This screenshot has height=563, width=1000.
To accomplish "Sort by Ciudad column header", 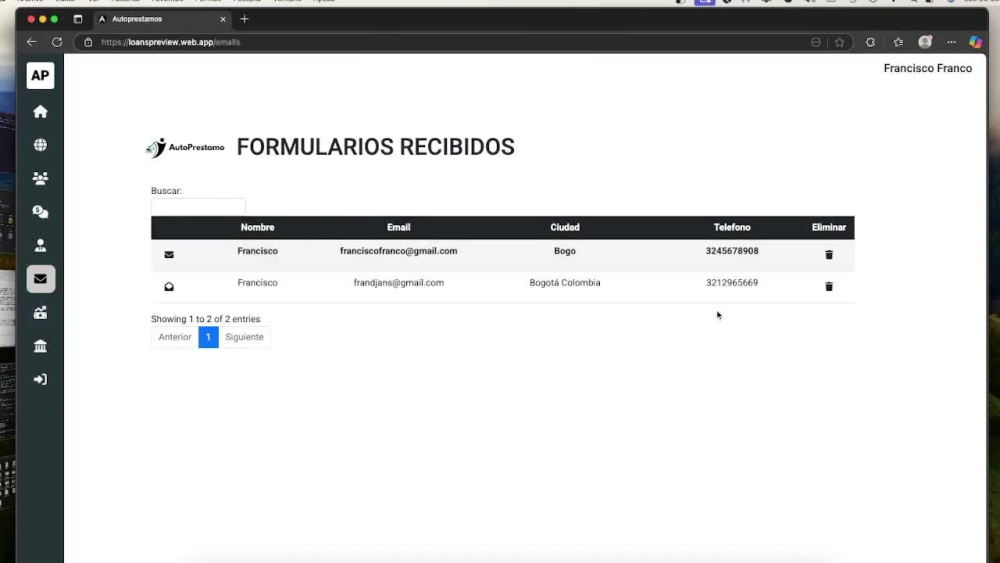I will [x=564, y=228].
